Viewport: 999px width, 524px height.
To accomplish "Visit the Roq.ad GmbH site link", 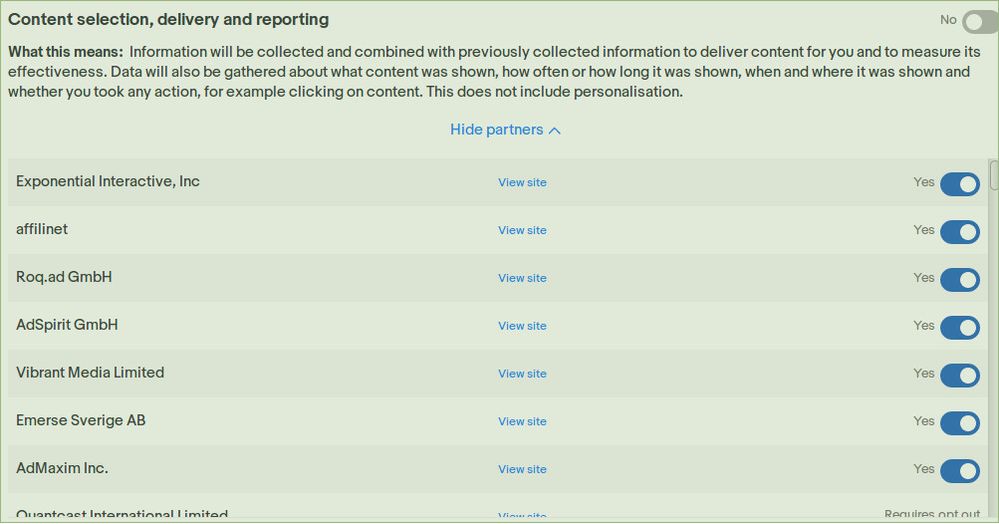I will pyautogui.click(x=522, y=278).
